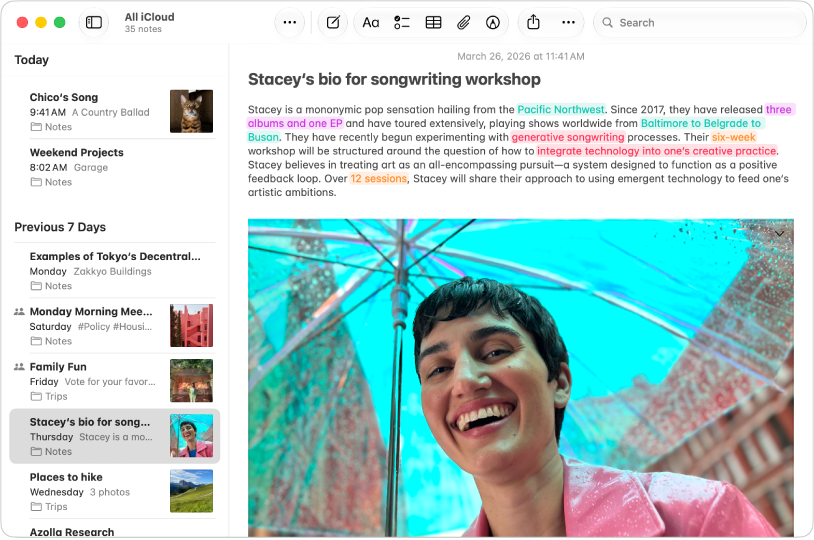Select the pink building thumbnail
This screenshot has height=540, width=814.
[x=192, y=326]
